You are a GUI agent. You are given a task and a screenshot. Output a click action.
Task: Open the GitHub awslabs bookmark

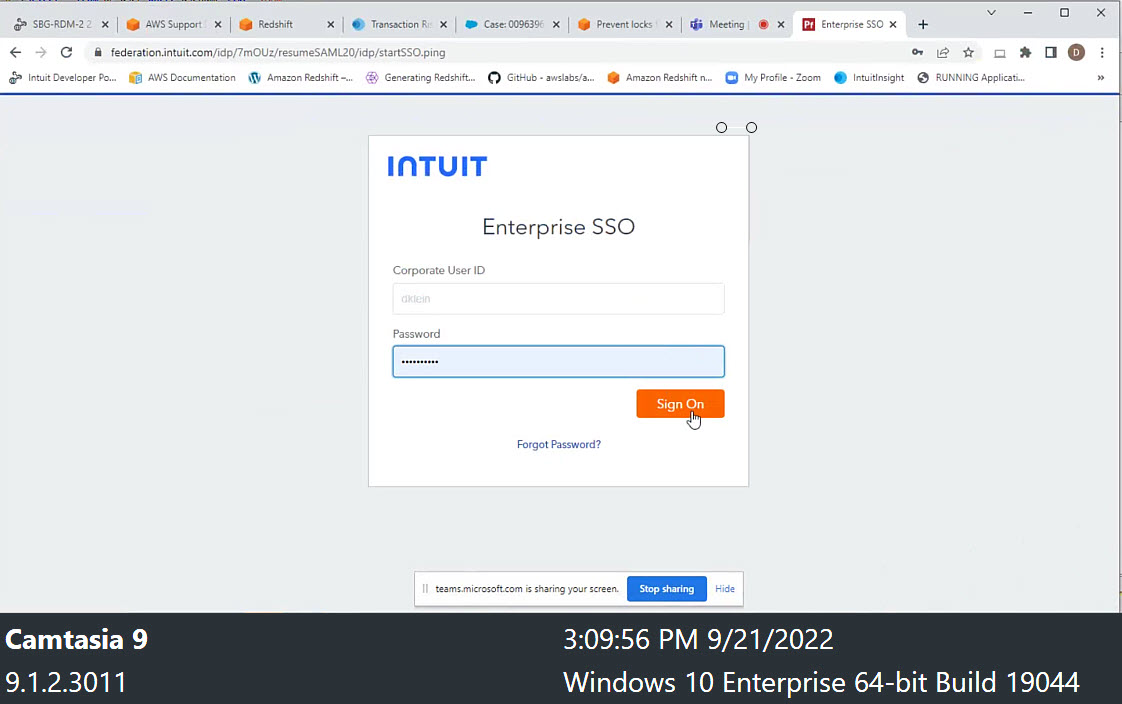541,77
